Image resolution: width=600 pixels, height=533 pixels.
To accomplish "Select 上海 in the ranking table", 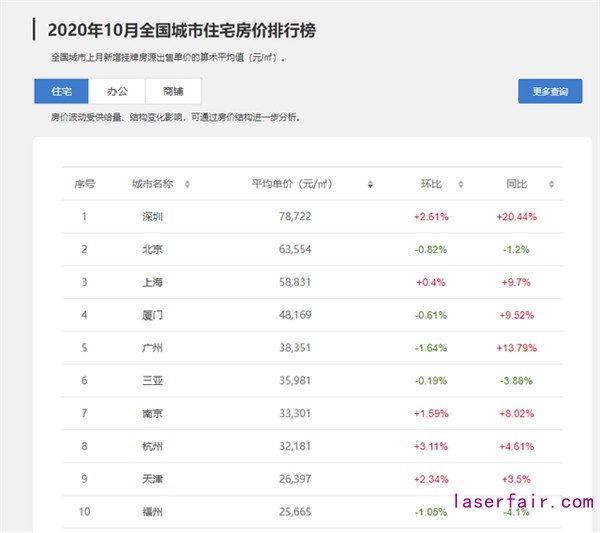I will coord(153,282).
